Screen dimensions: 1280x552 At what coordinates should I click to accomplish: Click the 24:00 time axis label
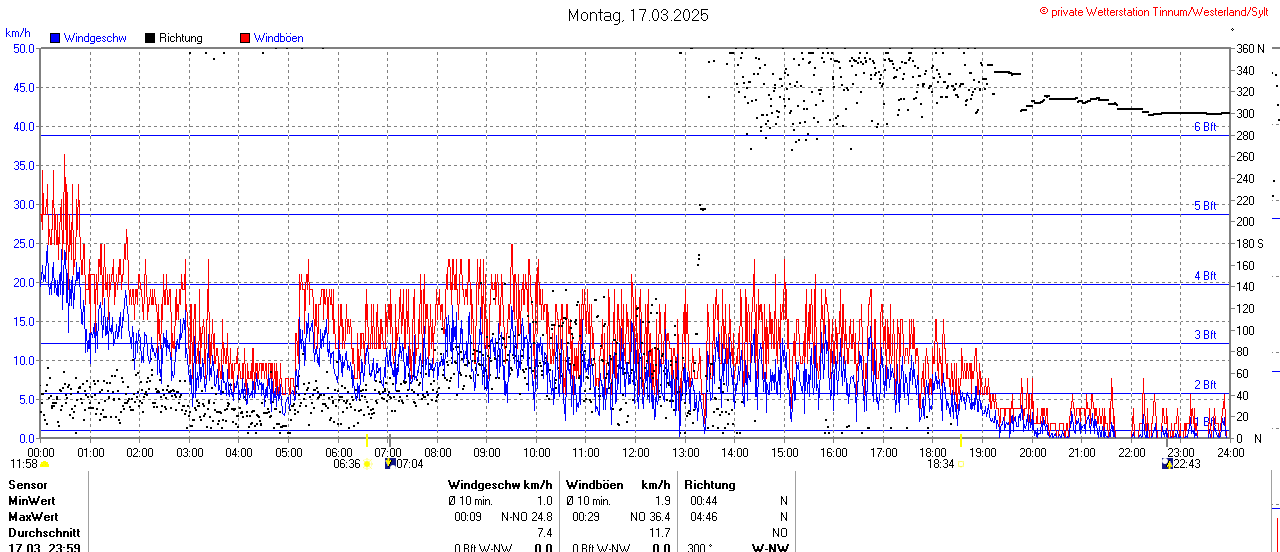(x=1230, y=452)
